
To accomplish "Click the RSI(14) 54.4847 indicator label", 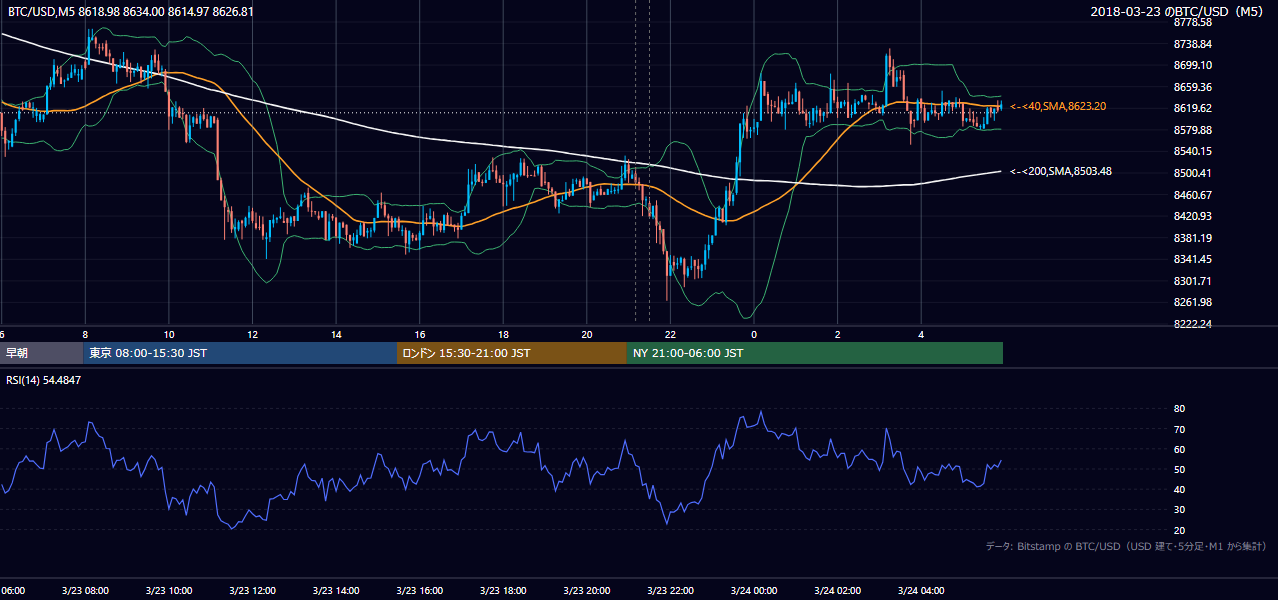I will pyautogui.click(x=44, y=380).
